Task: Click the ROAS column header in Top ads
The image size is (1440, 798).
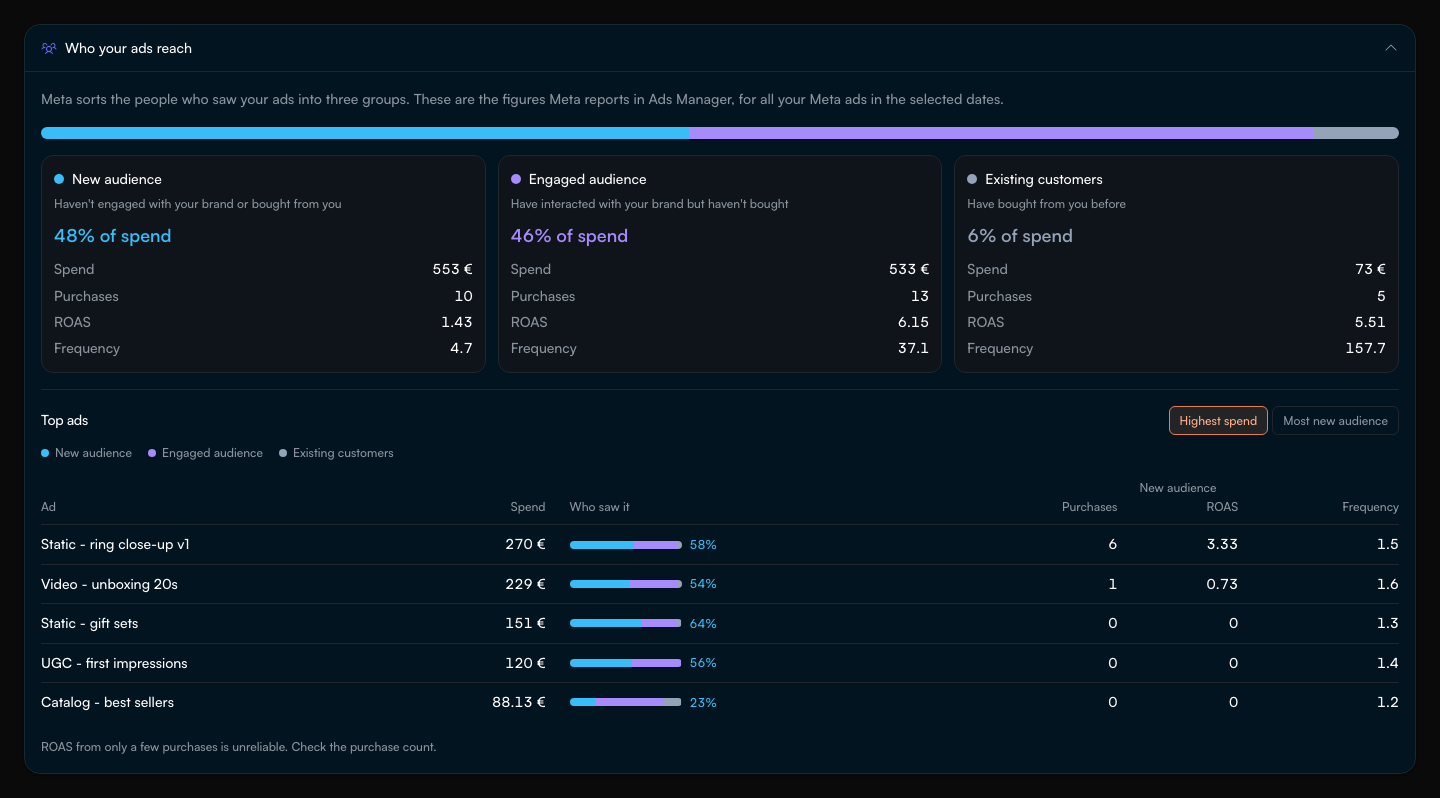Action: click(x=1222, y=507)
